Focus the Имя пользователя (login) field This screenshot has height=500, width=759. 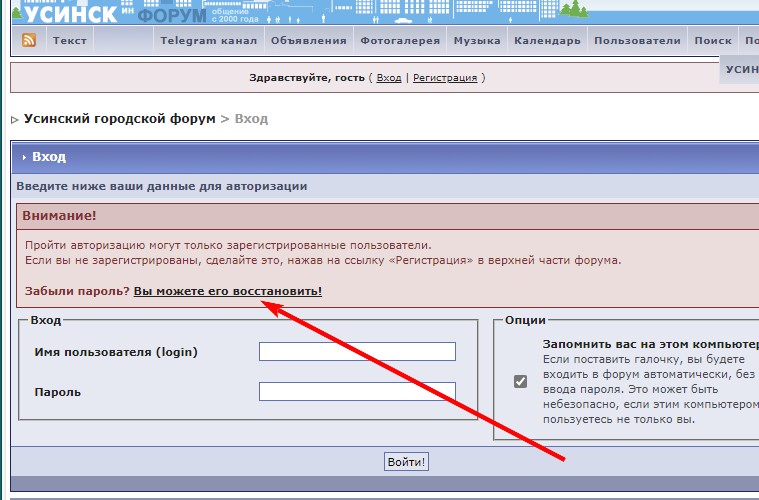[357, 351]
